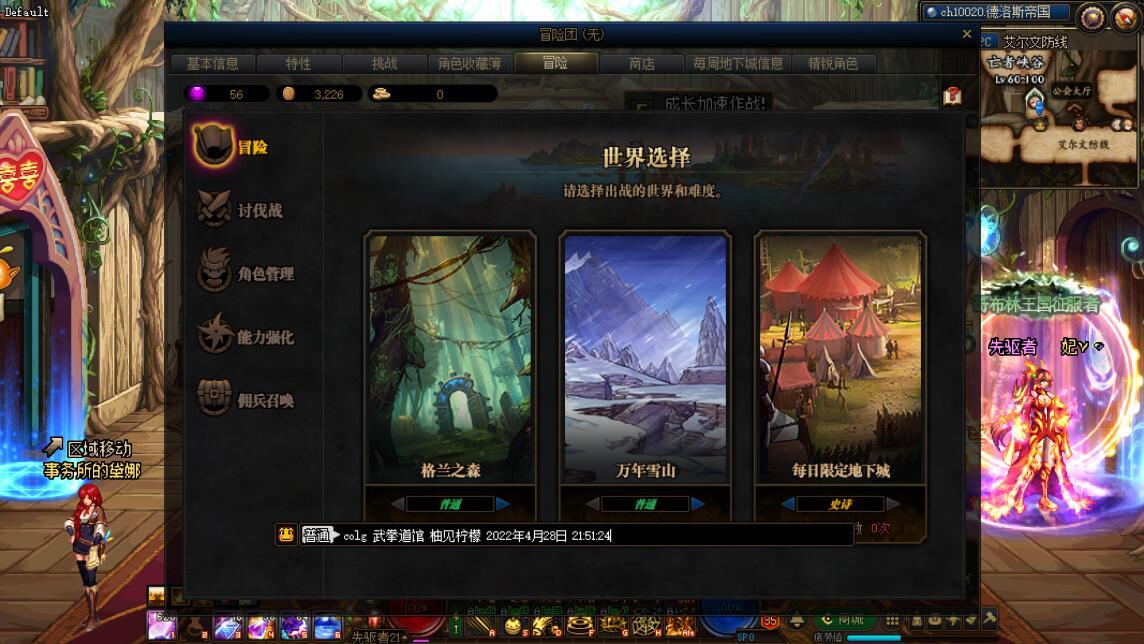1144x644 pixels.
Task: Choose the 万年雪山 world card
Action: click(645, 357)
